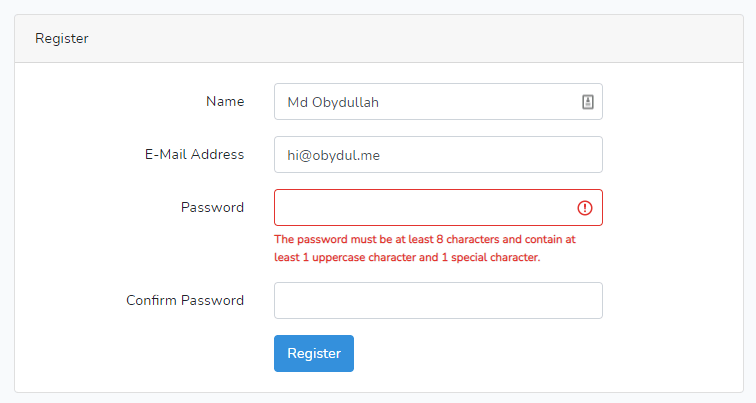Image resolution: width=756 pixels, height=403 pixels.
Task: Click the Confirm Password label
Action: [185, 301]
